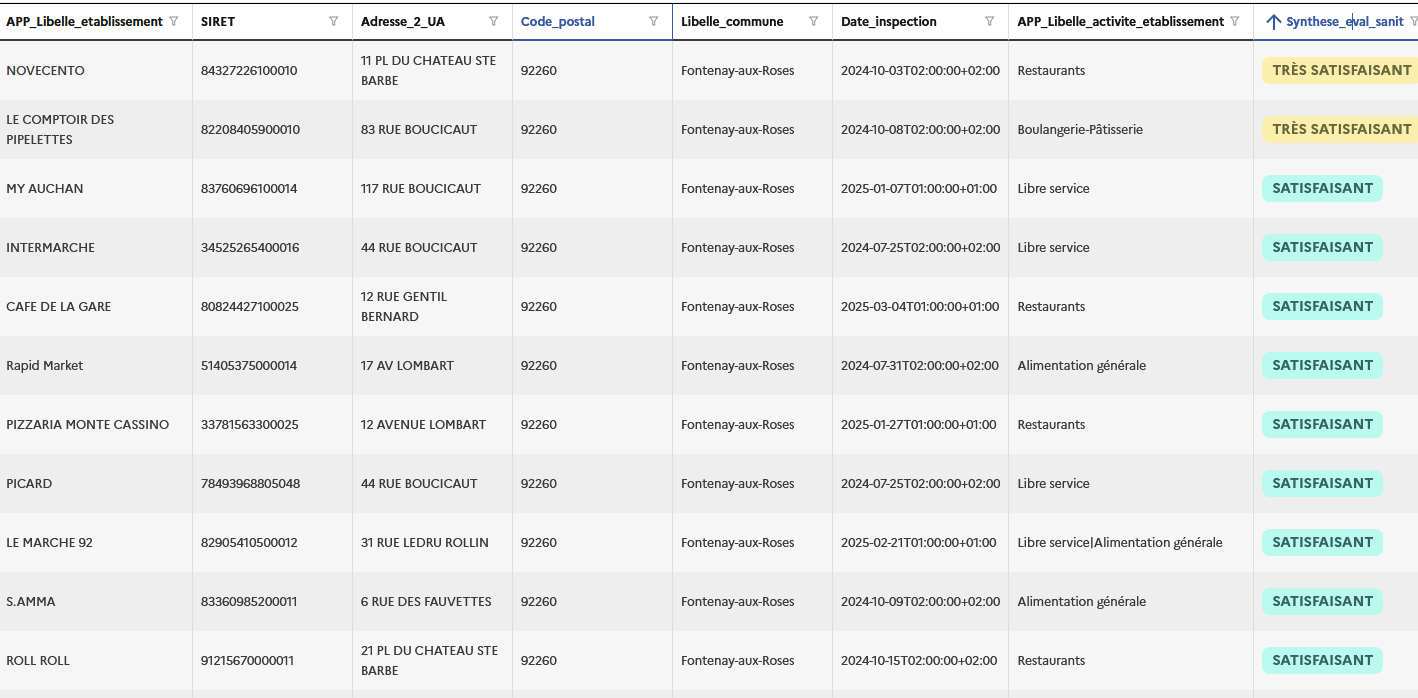This screenshot has width=1418, height=698.
Task: Click address 12 AVENUE LOMBART
Action: [423, 424]
